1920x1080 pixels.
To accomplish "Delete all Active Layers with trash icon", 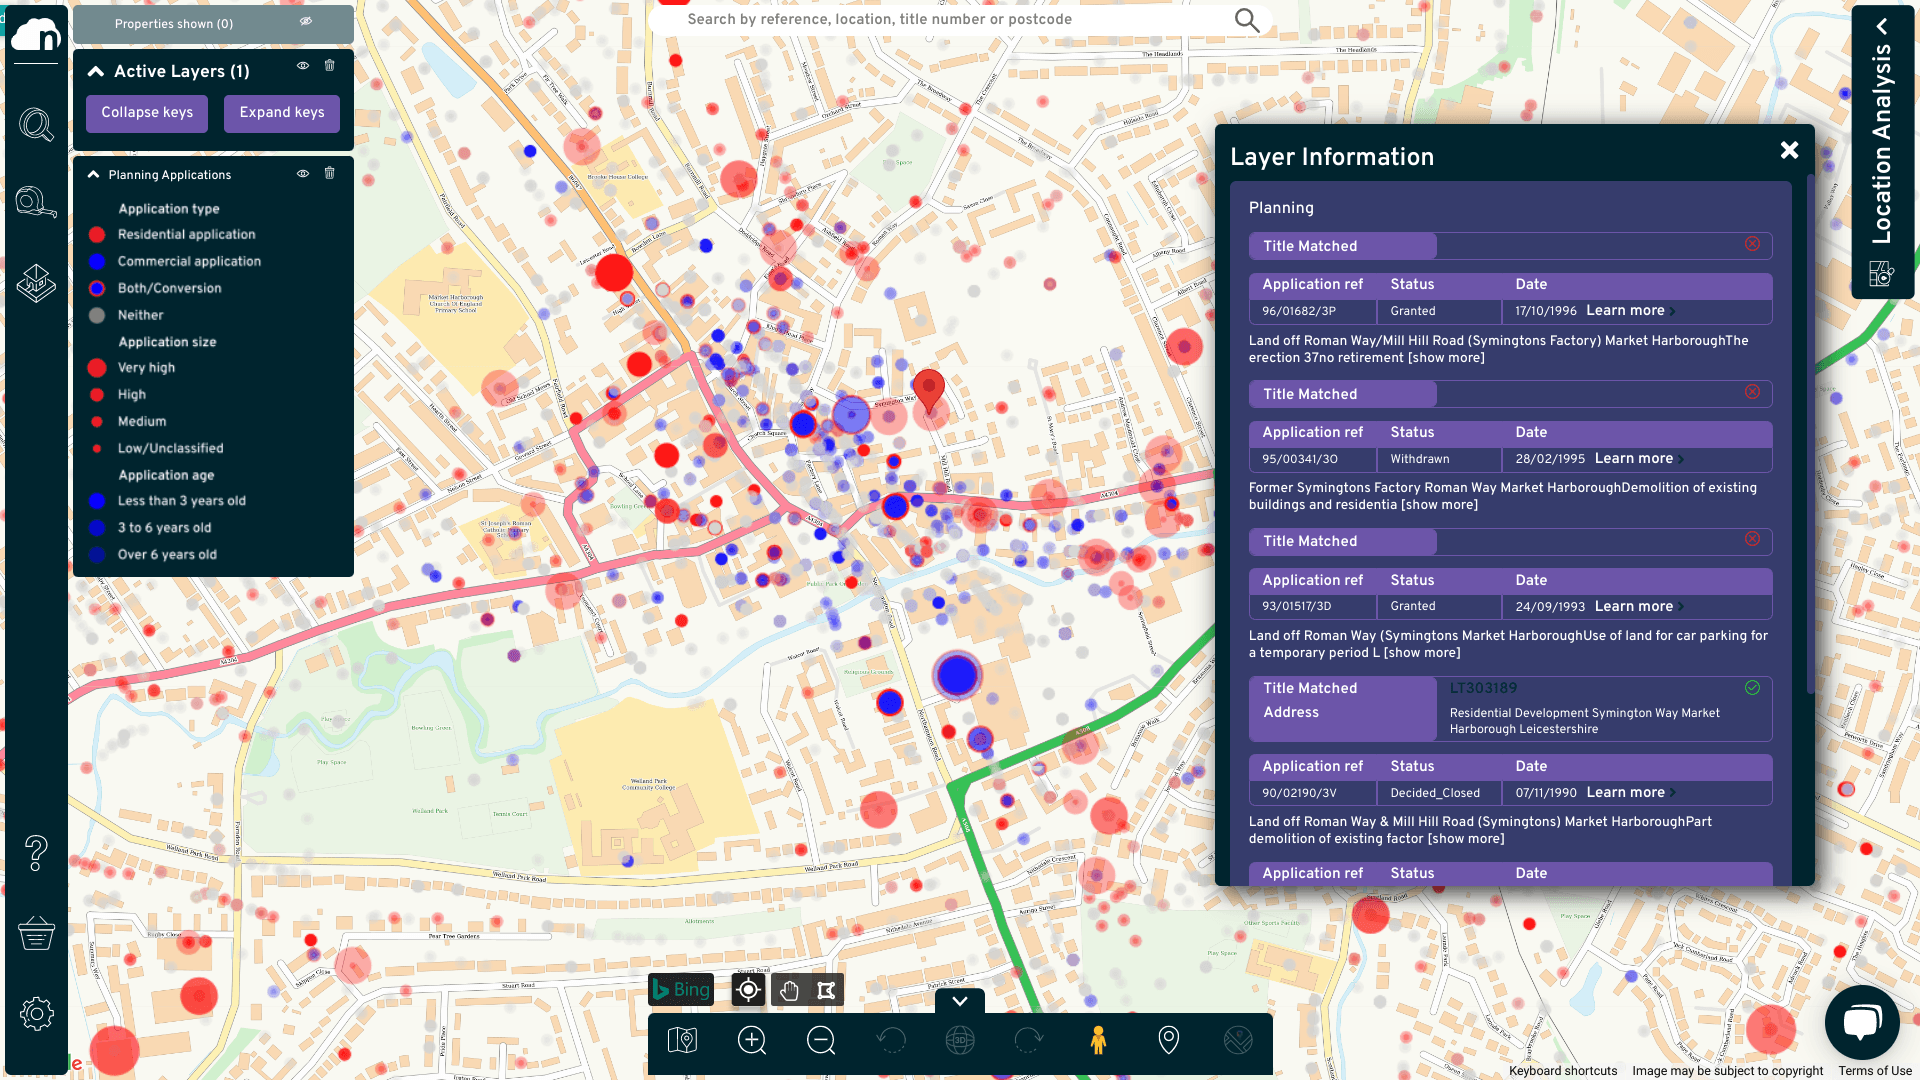I will (x=329, y=66).
